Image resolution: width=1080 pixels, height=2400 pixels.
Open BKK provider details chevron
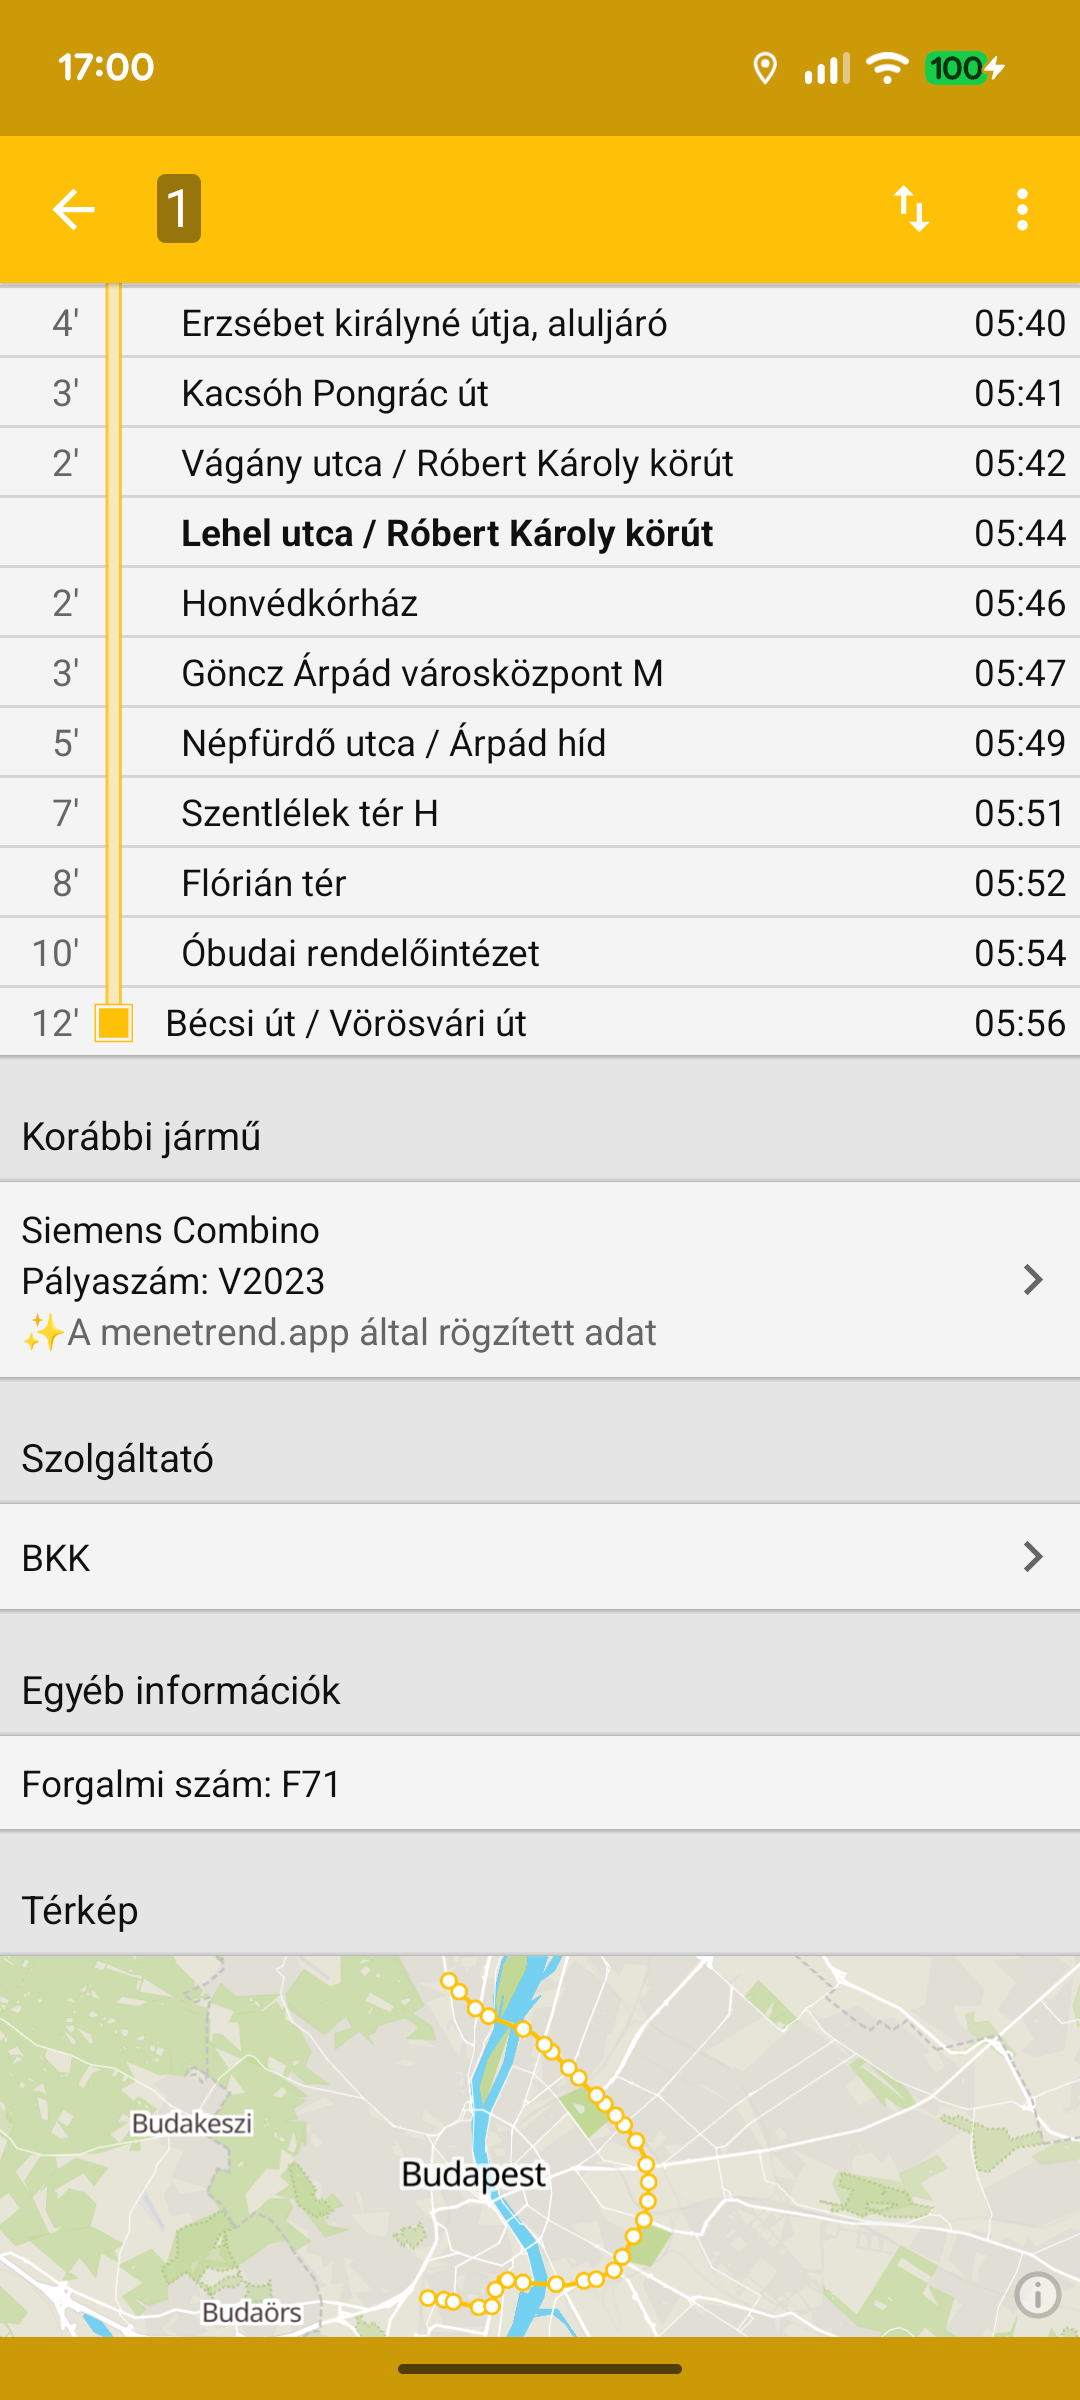point(1033,1557)
